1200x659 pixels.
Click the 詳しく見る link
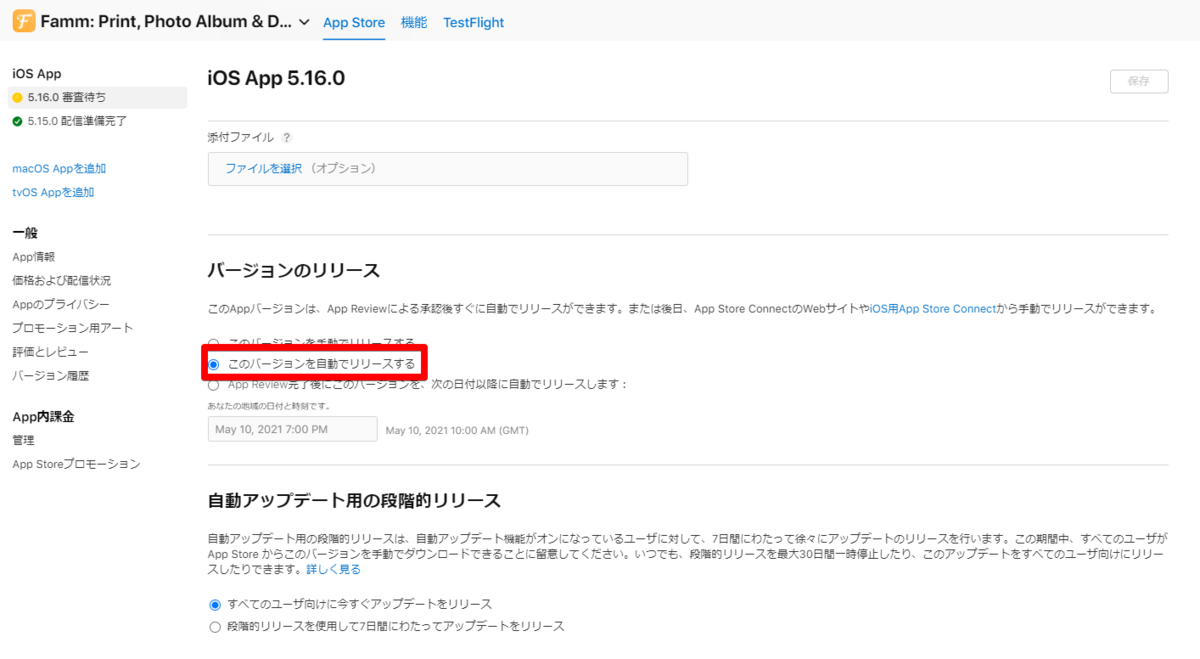[x=335, y=569]
